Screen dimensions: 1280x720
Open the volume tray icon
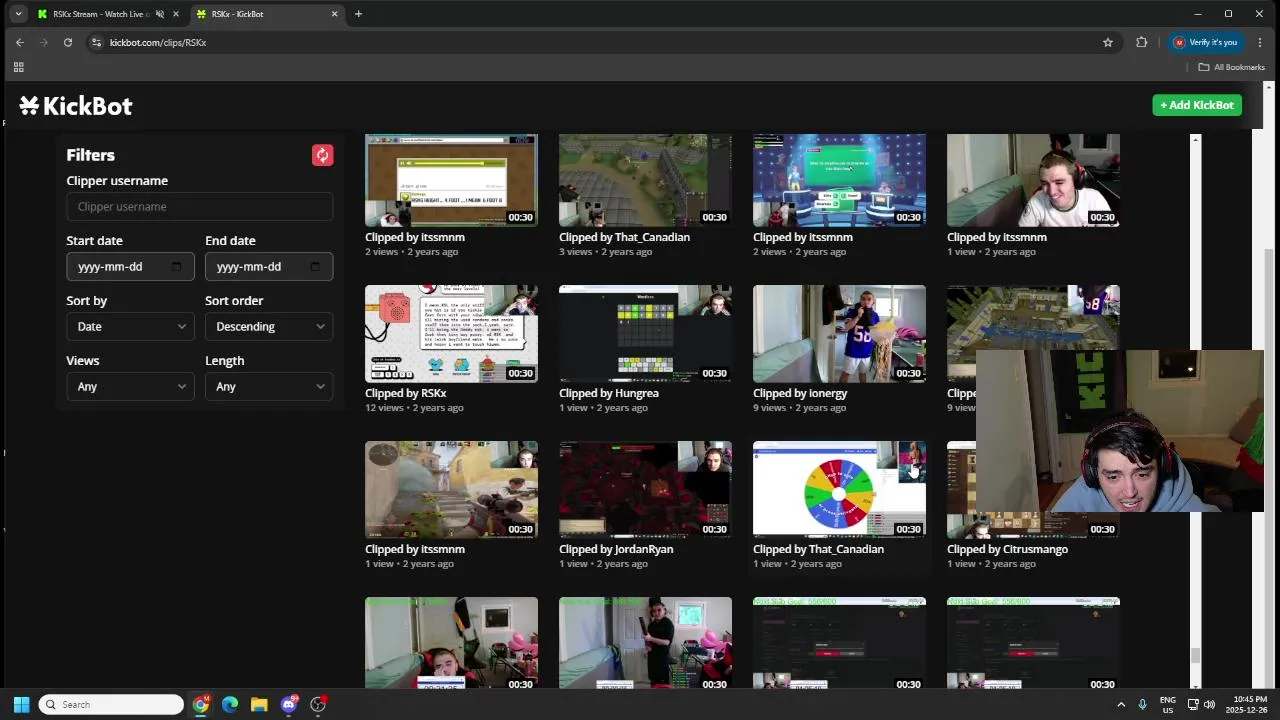coord(1209,704)
